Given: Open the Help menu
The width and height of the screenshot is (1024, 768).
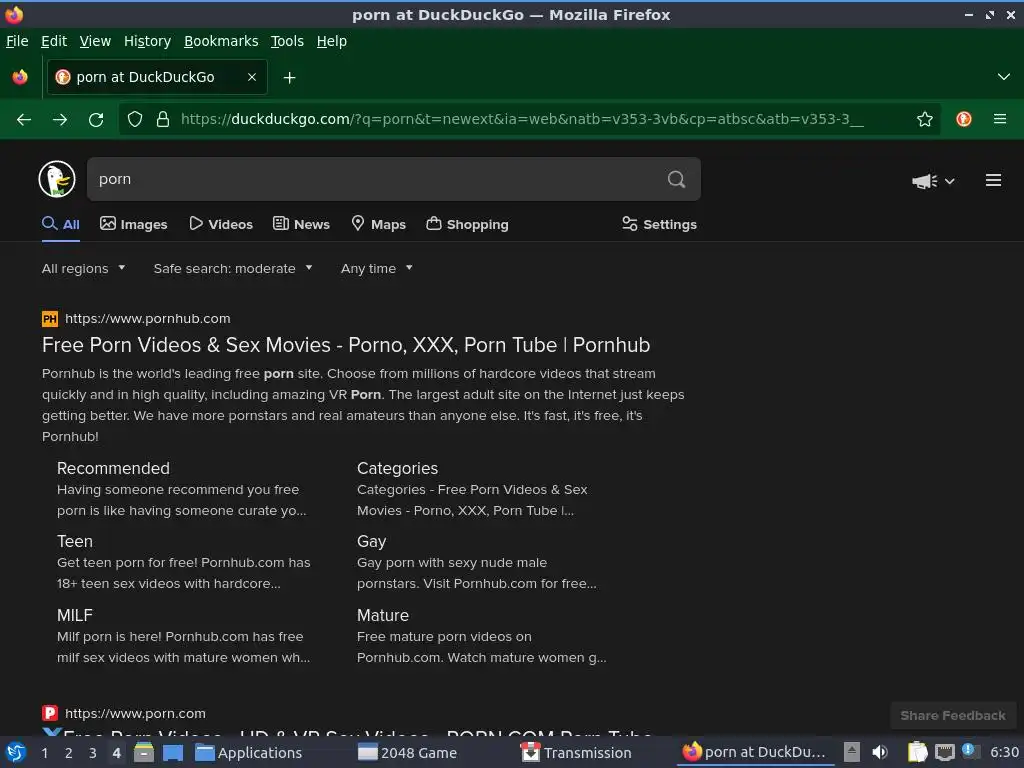Looking at the screenshot, I should coord(332,41).
